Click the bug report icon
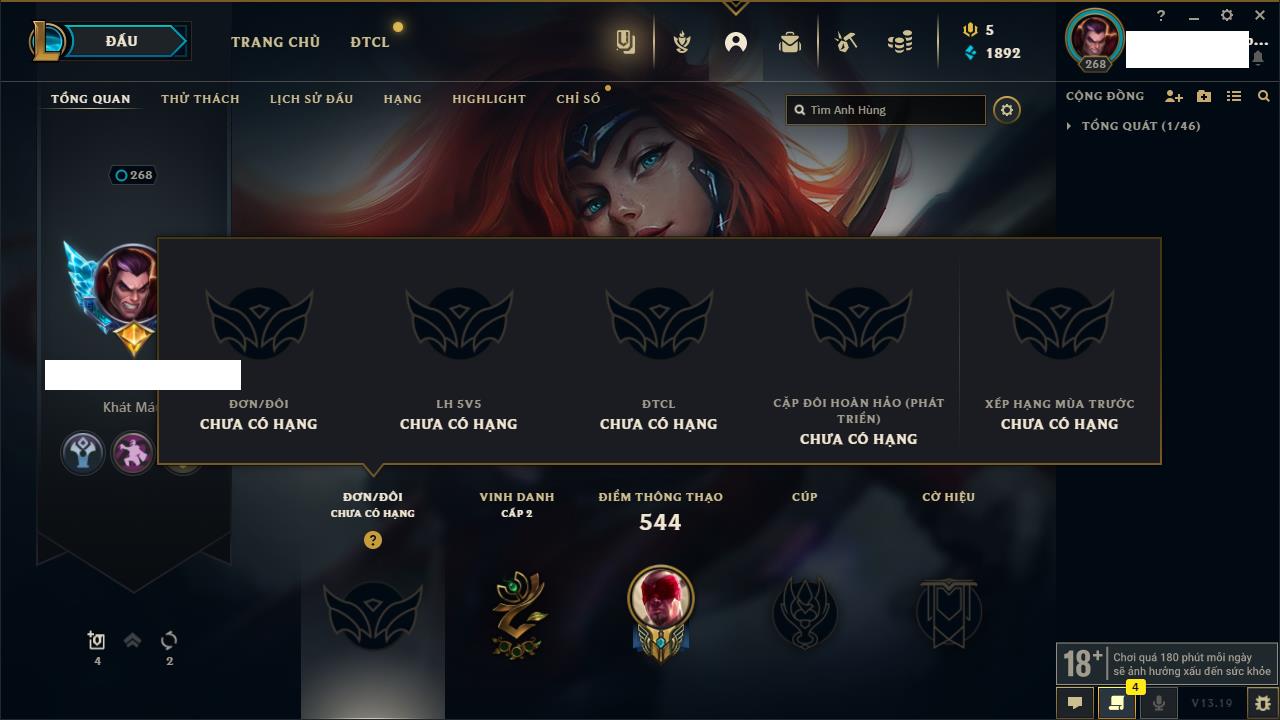The image size is (1280, 720). click(x=1262, y=703)
